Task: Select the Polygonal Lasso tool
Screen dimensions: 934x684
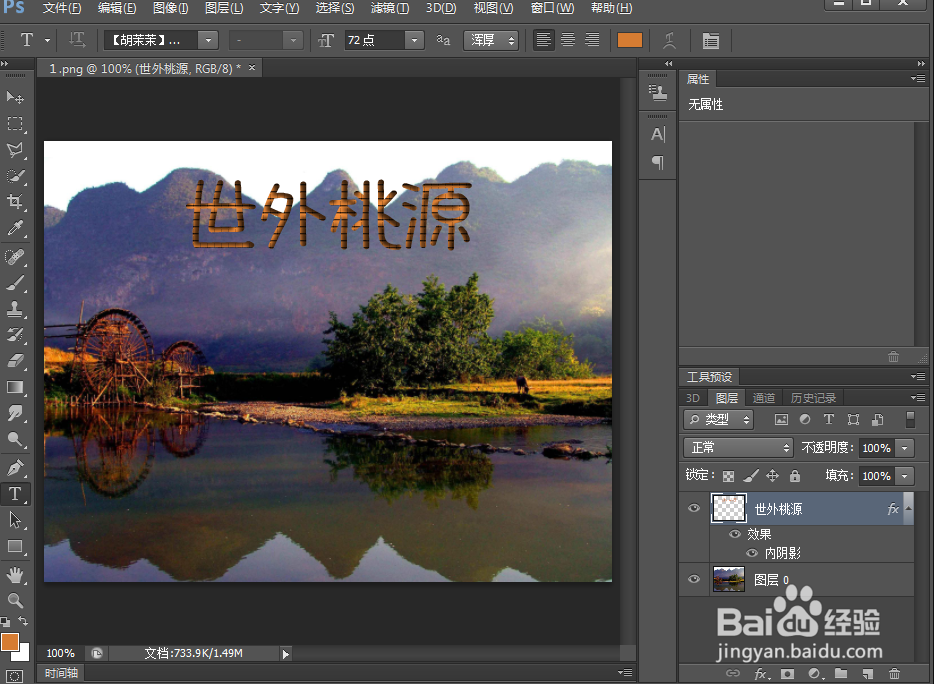Action: click(x=15, y=150)
